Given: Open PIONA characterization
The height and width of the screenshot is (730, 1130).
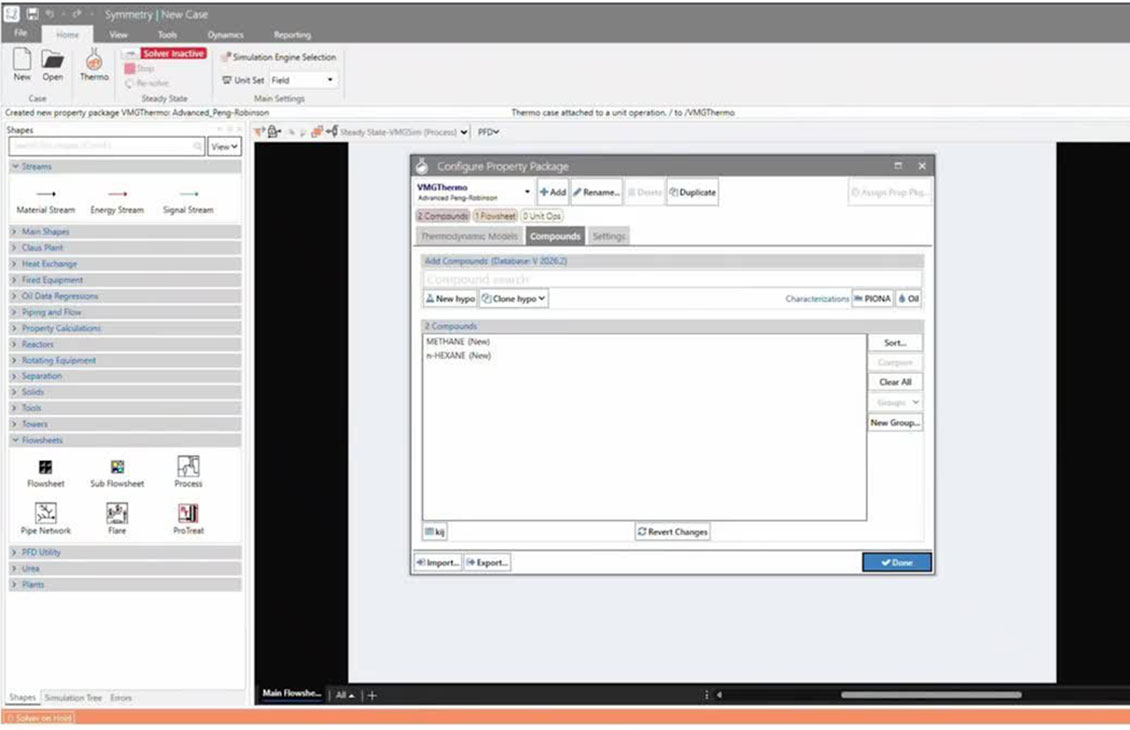Looking at the screenshot, I should pyautogui.click(x=873, y=298).
